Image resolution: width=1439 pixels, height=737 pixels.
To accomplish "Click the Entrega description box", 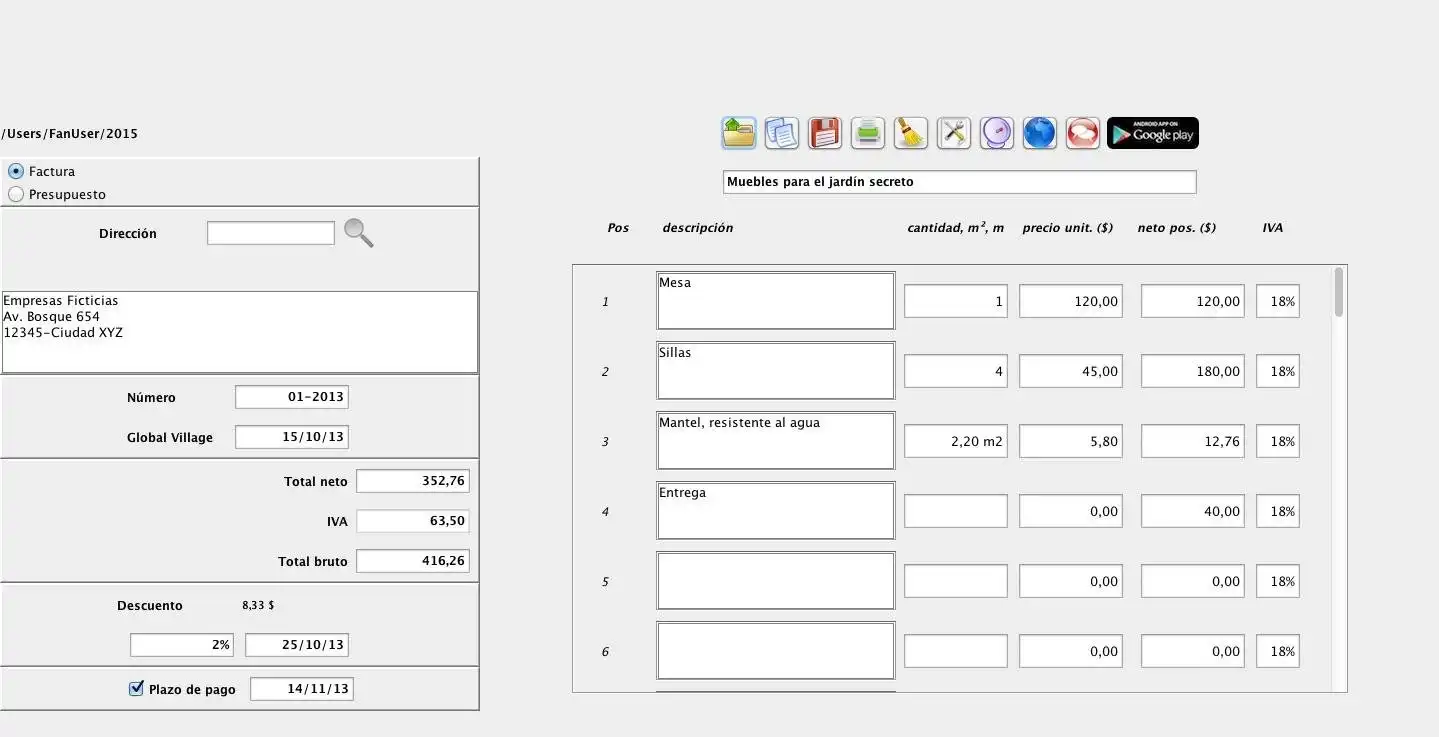I will tap(776, 511).
